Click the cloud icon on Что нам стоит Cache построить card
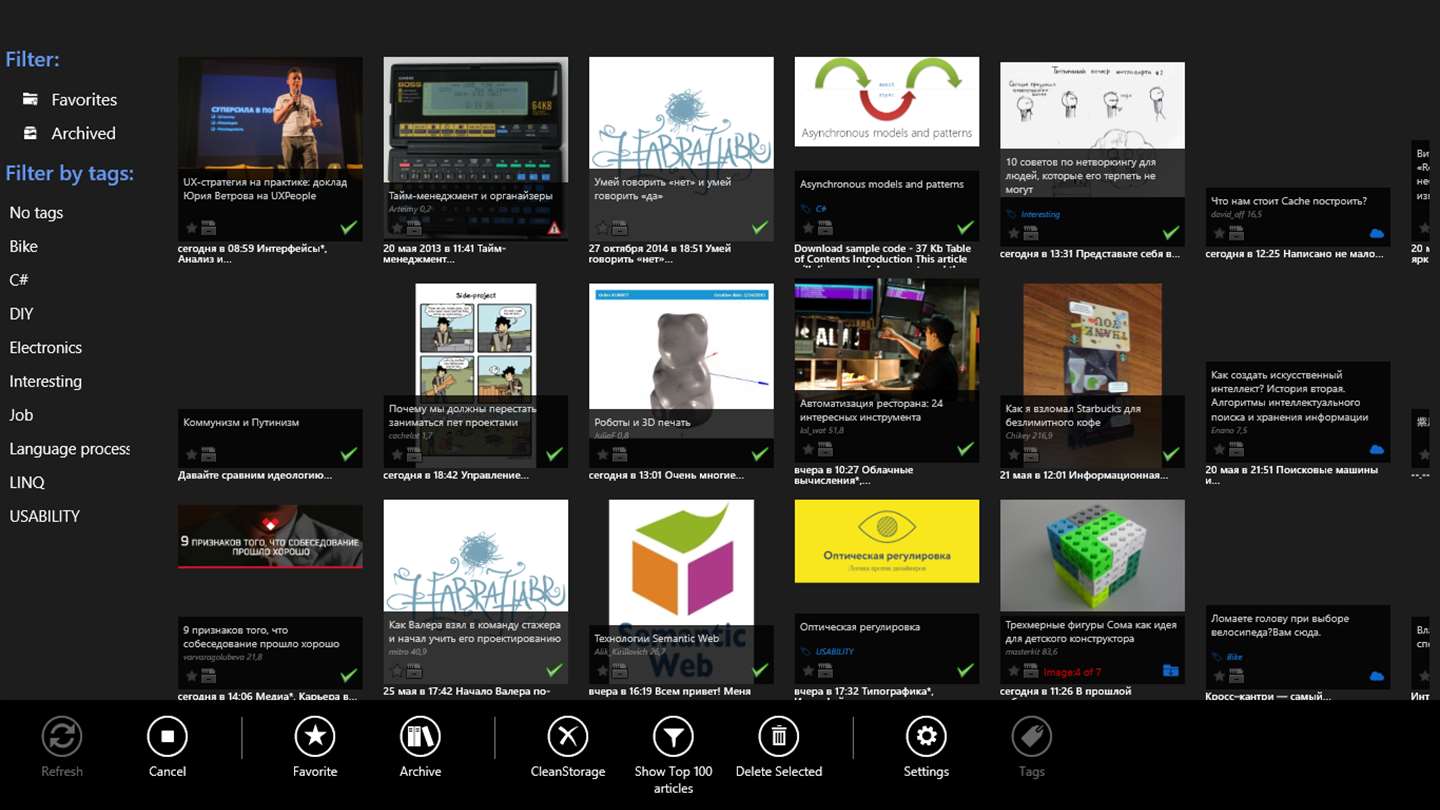Screen dimensions: 1440x810 pyautogui.click(x=1376, y=233)
